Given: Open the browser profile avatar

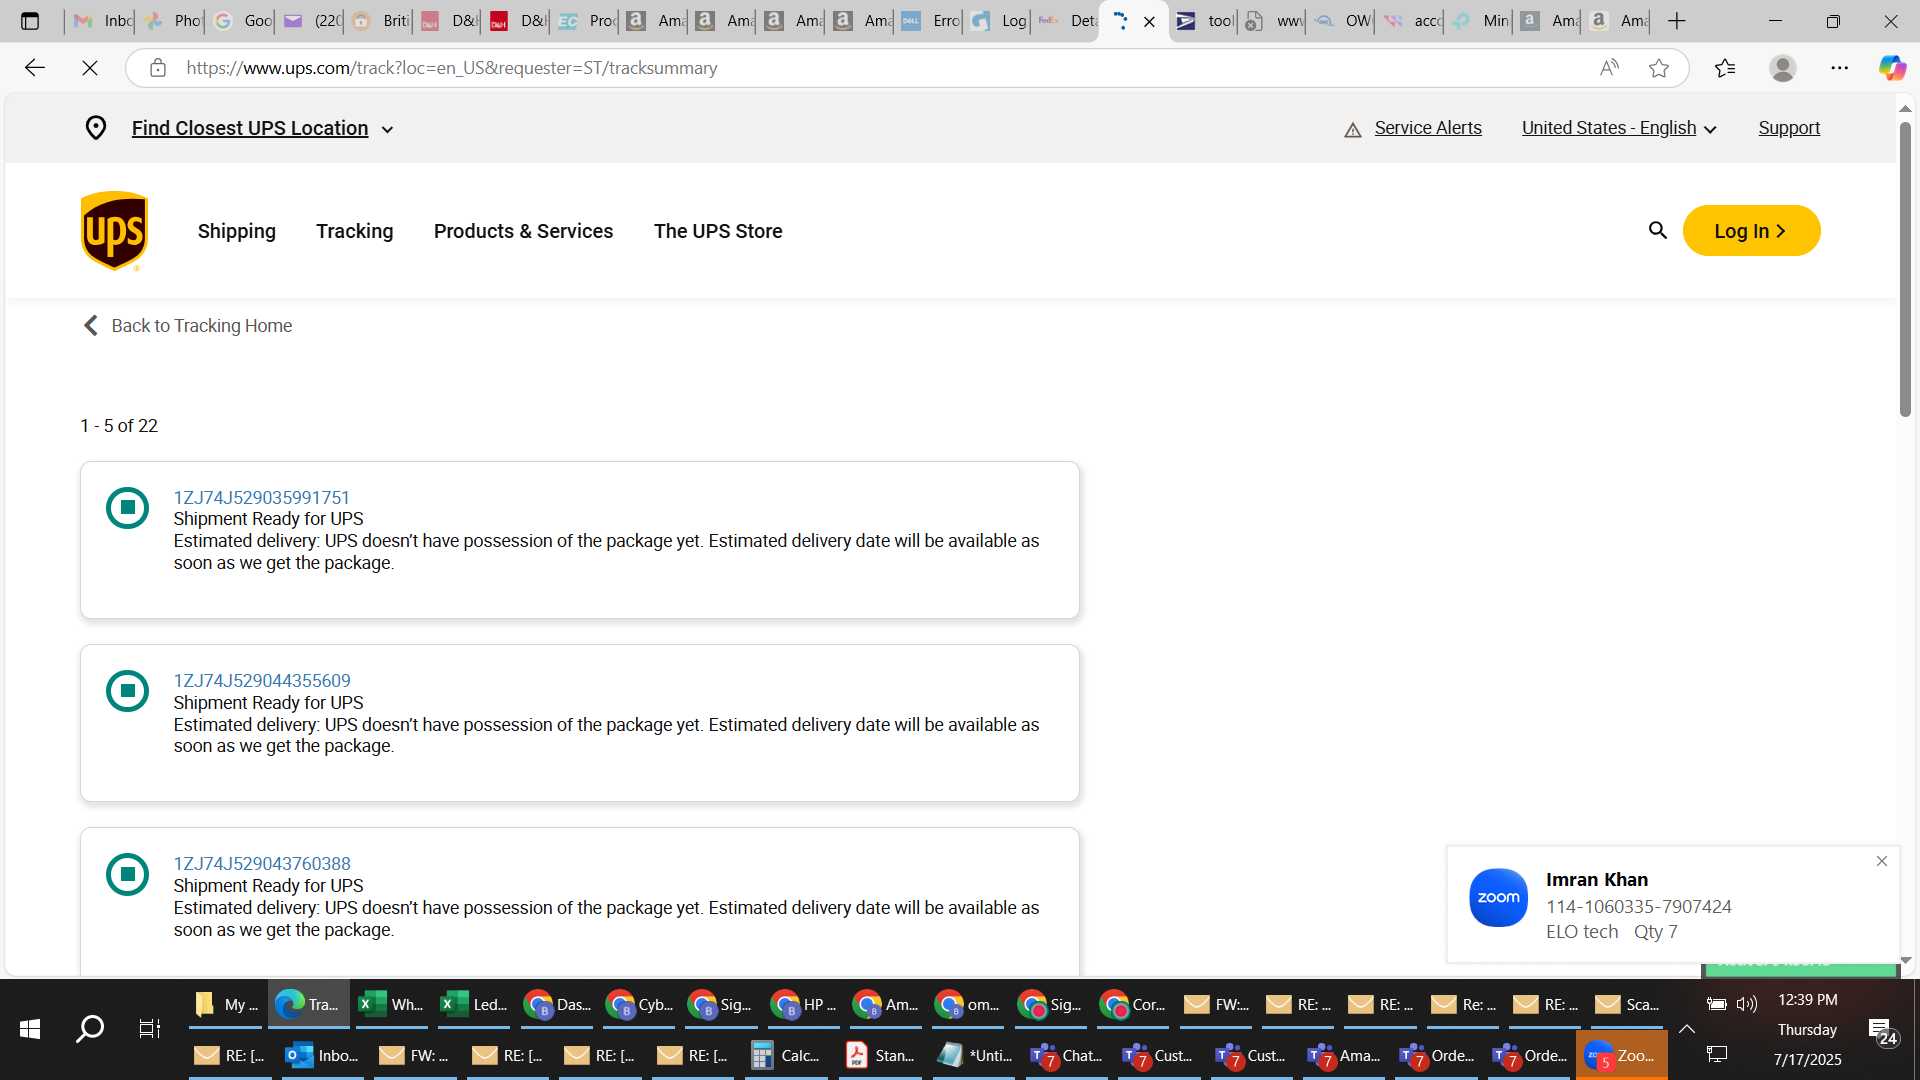Looking at the screenshot, I should point(1782,68).
